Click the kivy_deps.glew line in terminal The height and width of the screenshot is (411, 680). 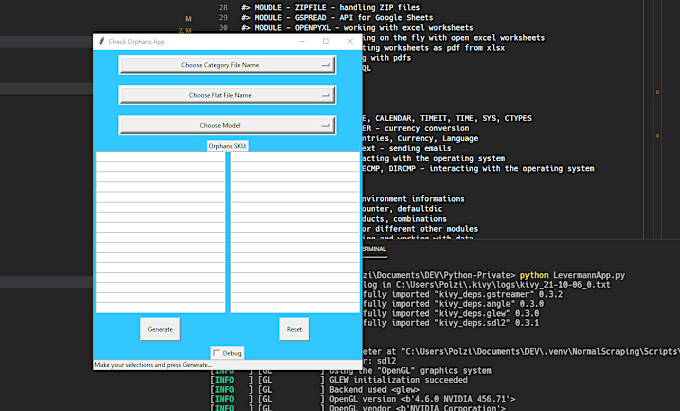tap(451, 313)
